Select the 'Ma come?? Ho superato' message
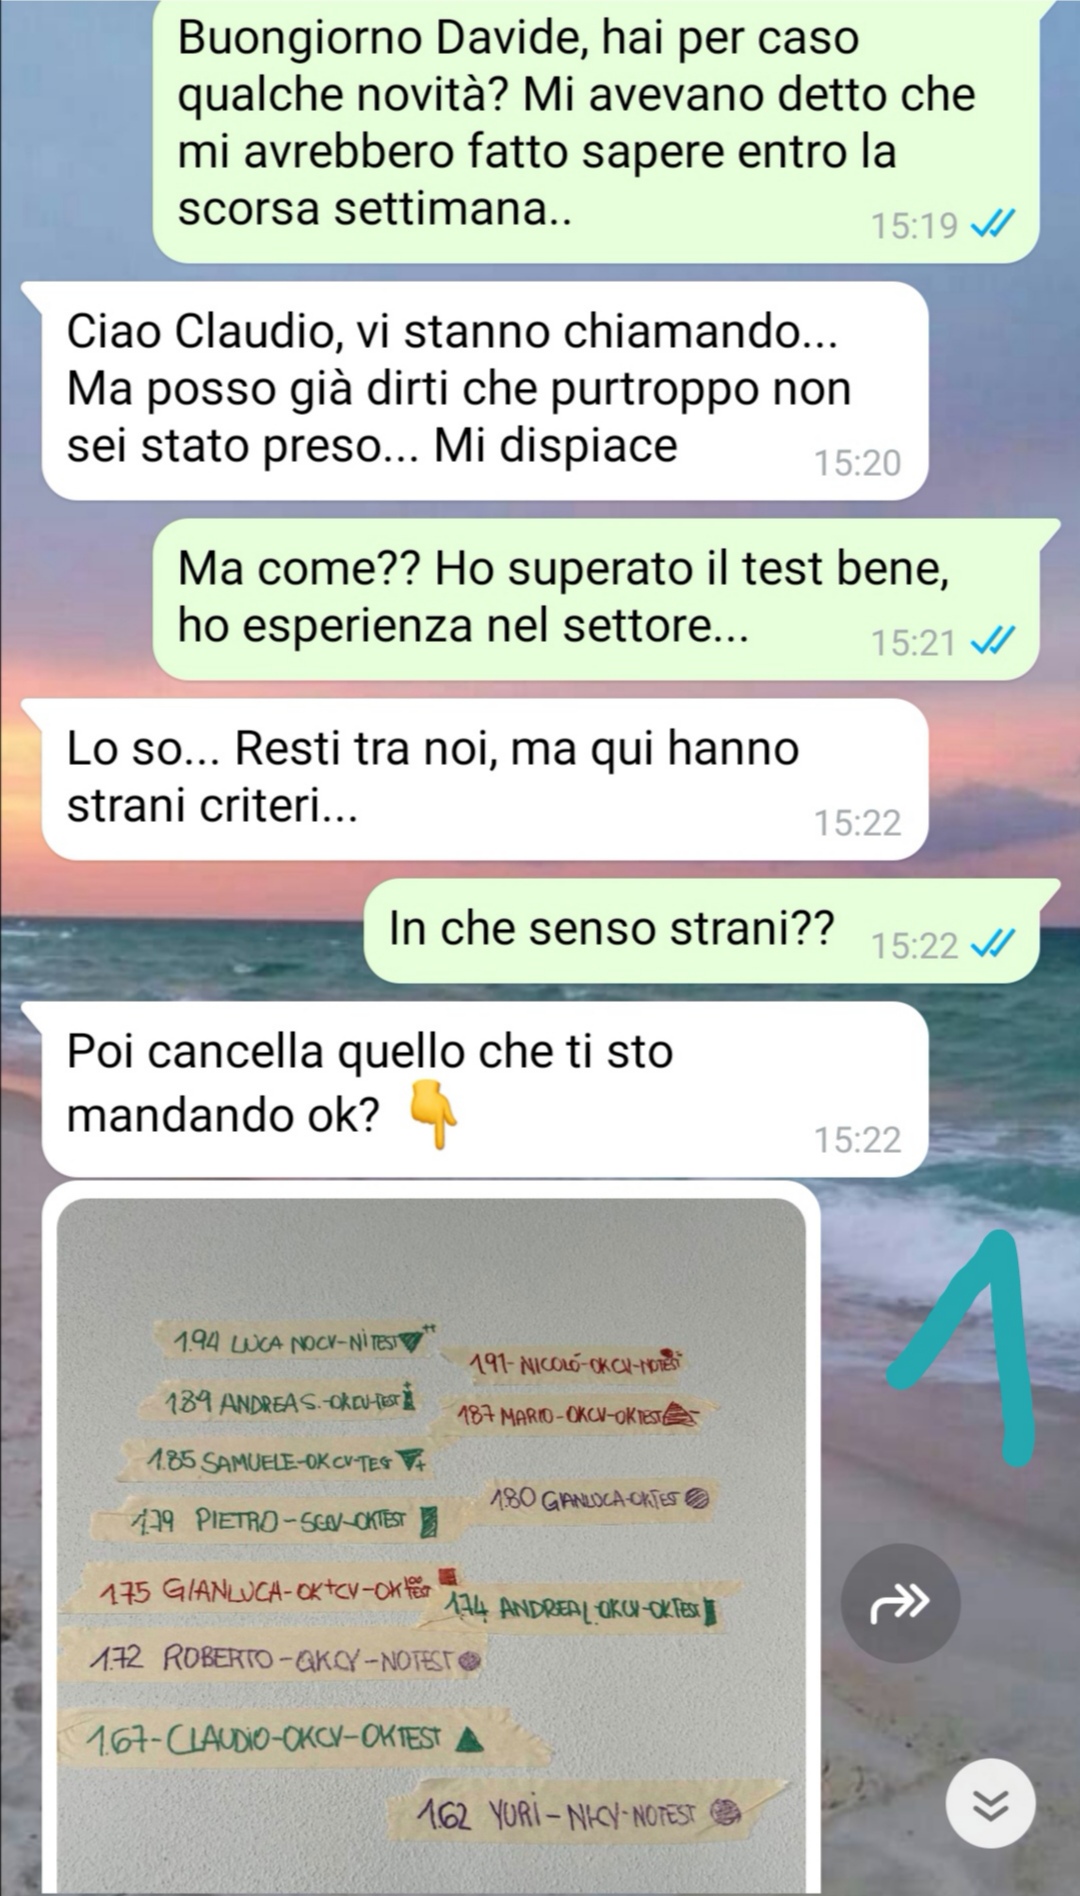1080x1896 pixels. point(595,599)
